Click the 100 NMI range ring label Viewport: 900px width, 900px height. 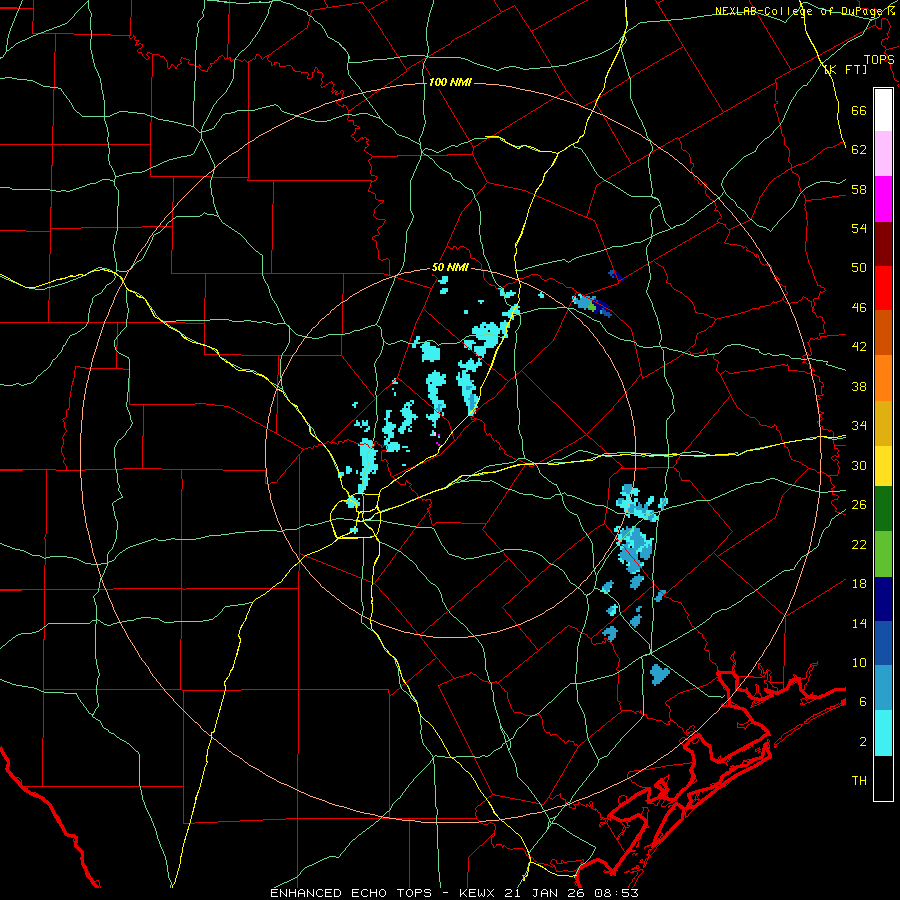(450, 82)
